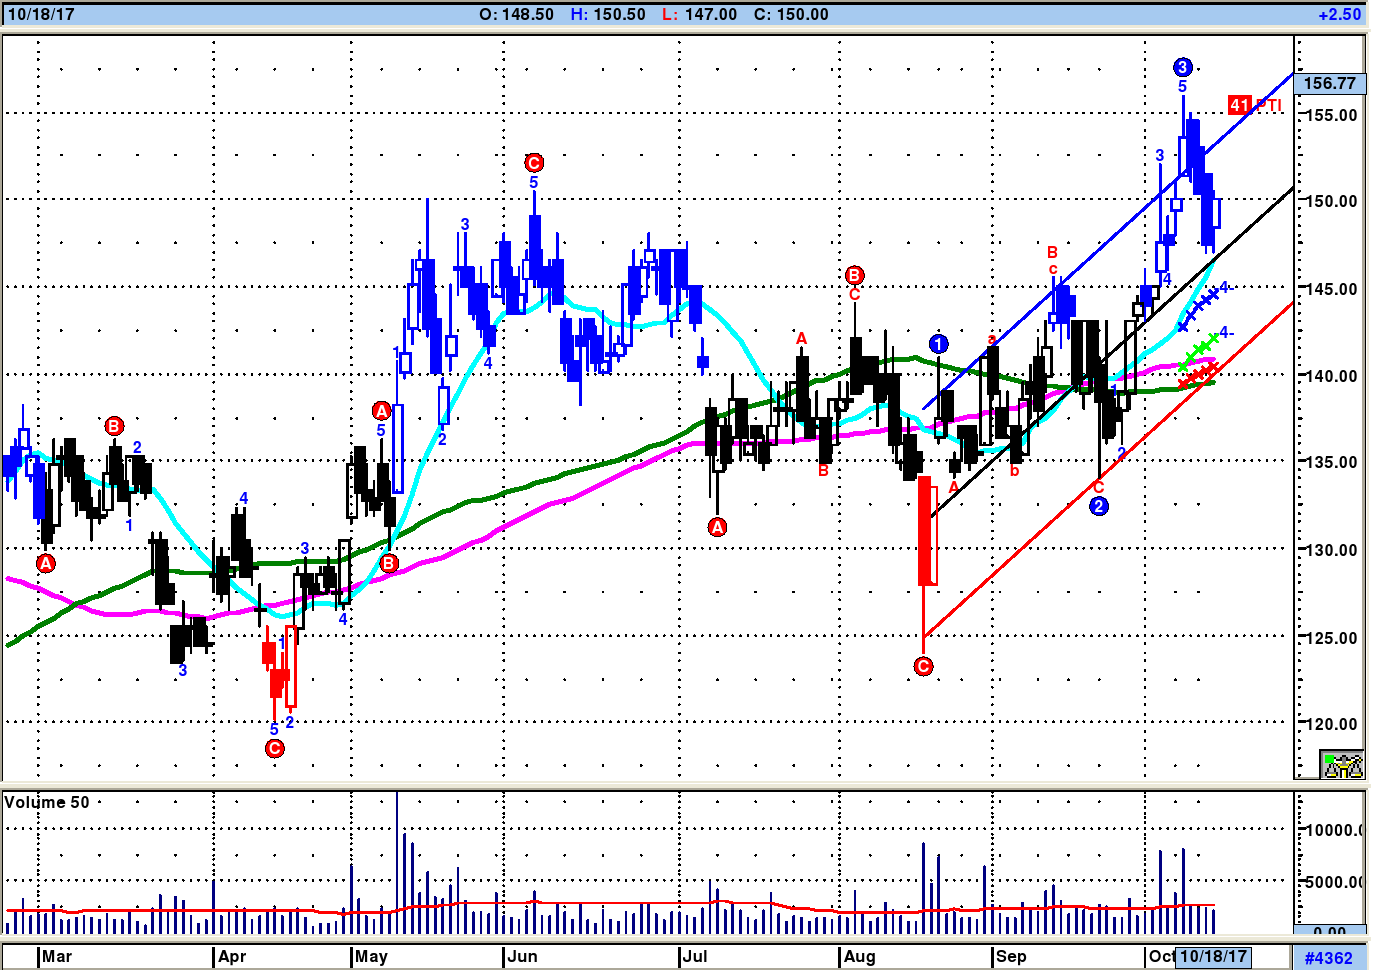Click the 156.77 price level label
The image size is (1400, 970).
1330,84
